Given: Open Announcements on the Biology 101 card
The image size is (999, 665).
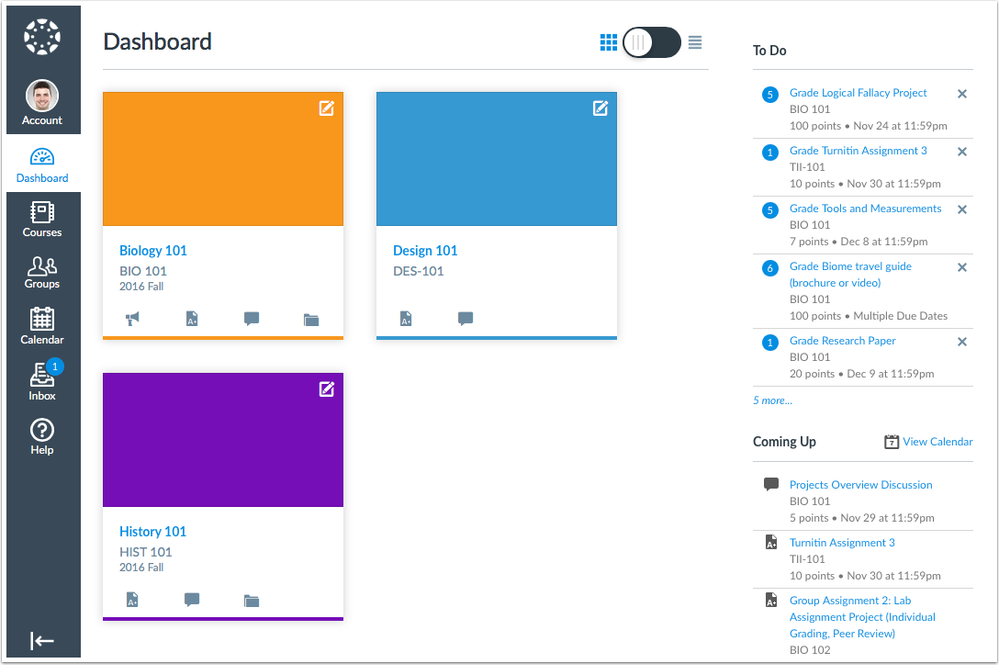Looking at the screenshot, I should (131, 318).
